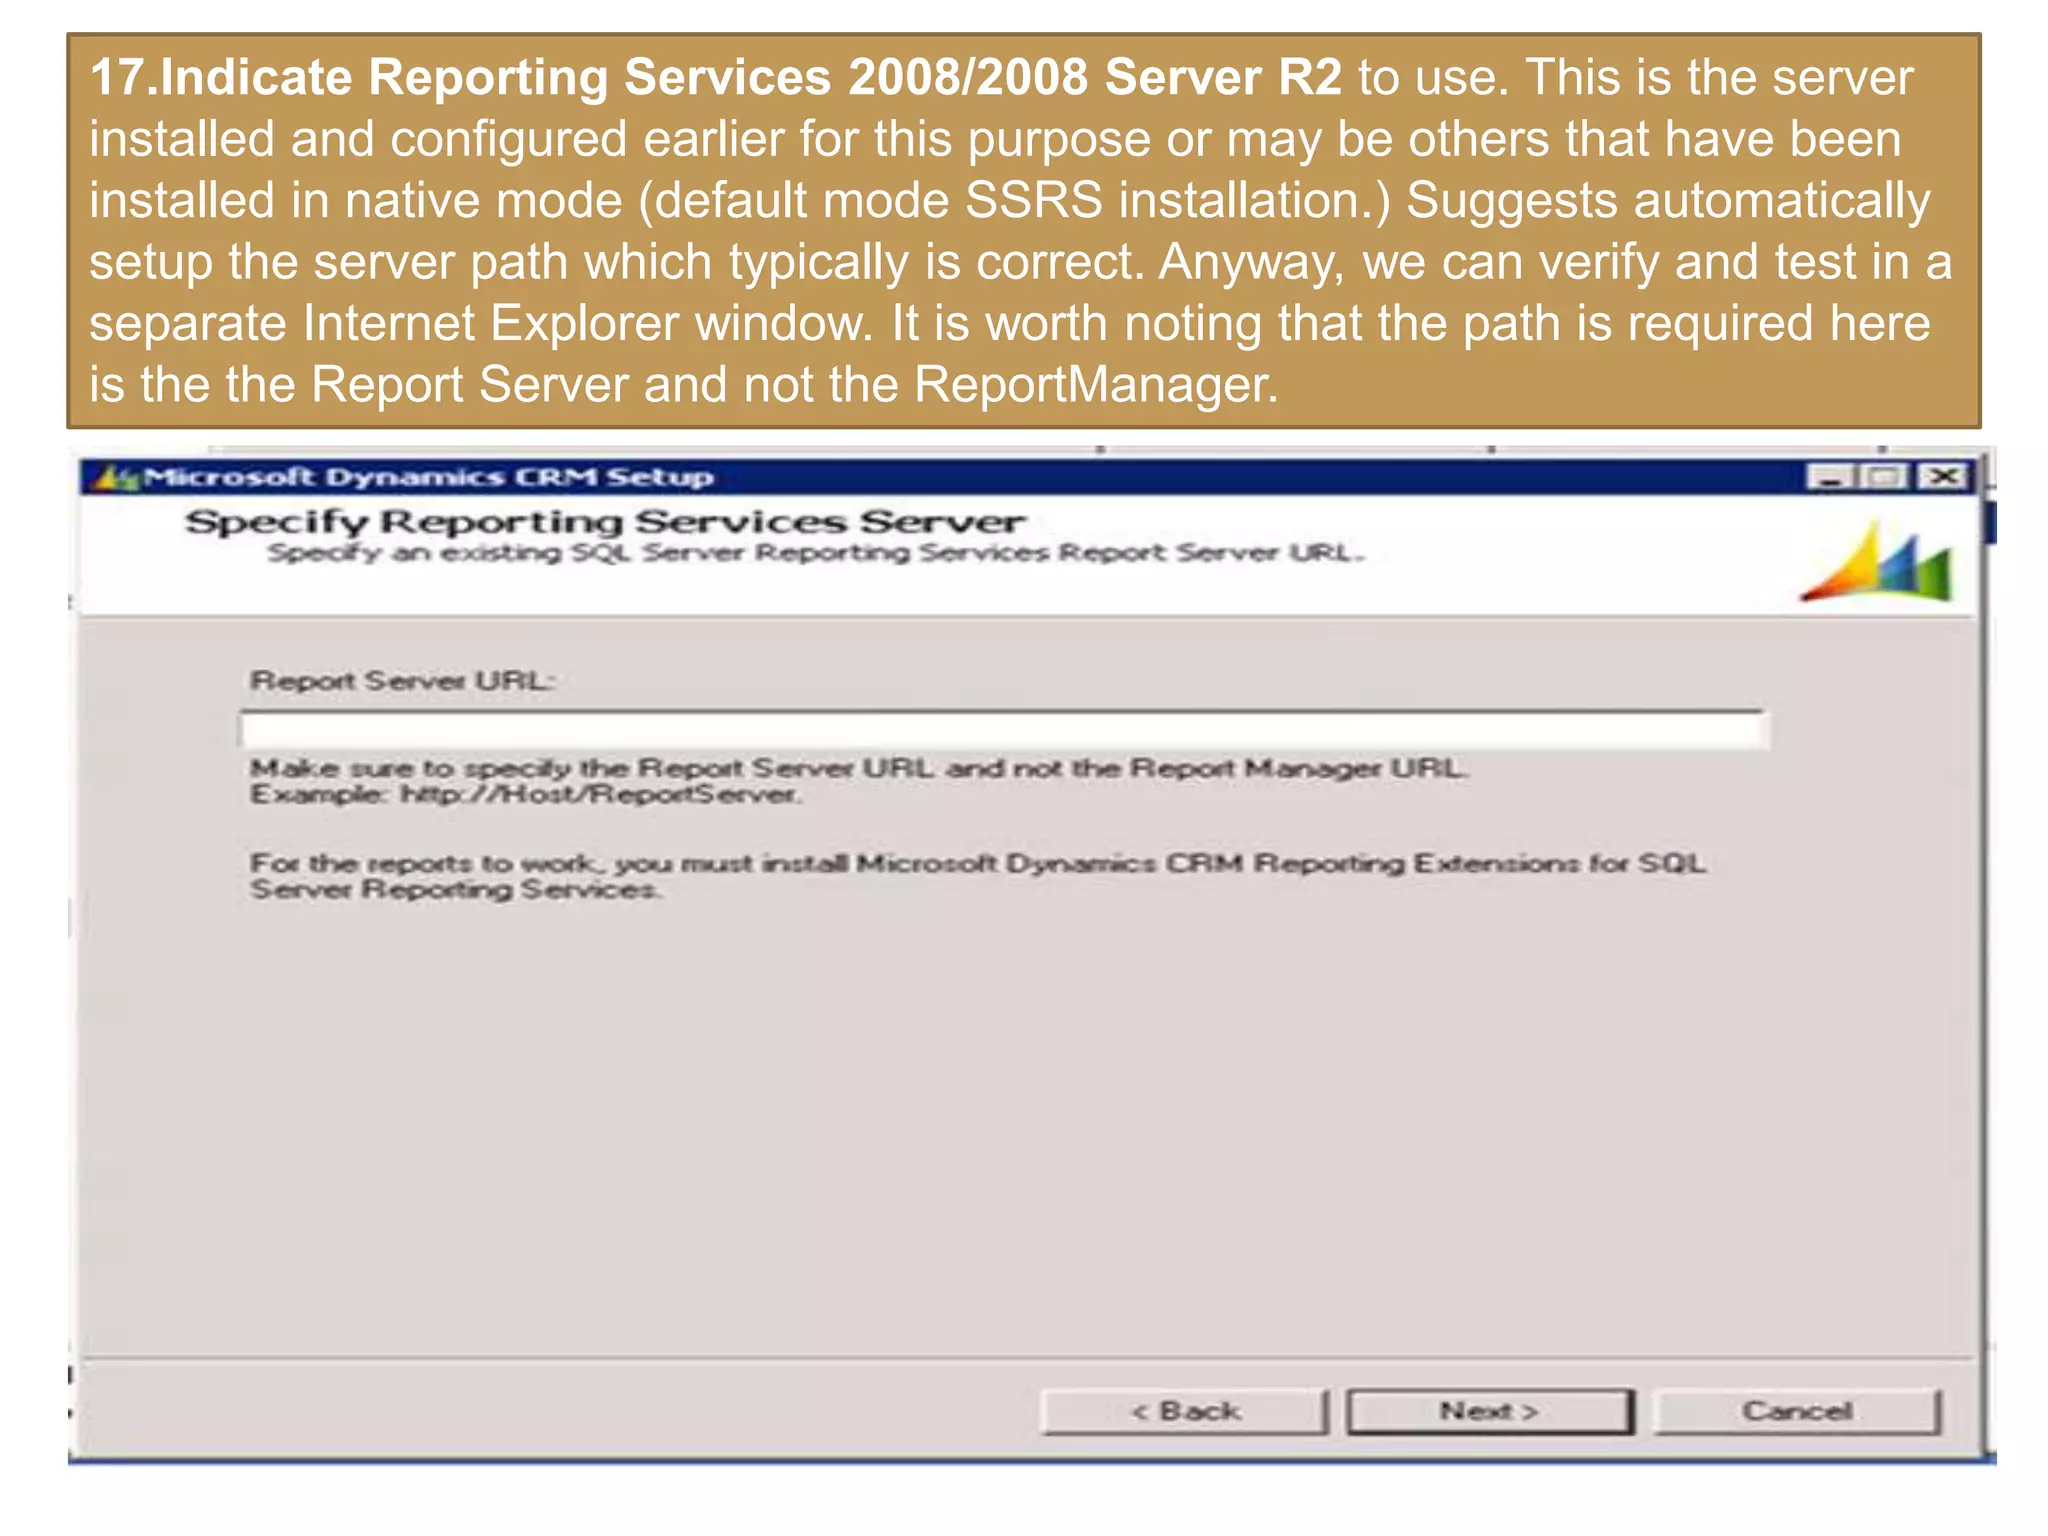Click the Report Server URL input field
2048x1536 pixels.
1004,730
